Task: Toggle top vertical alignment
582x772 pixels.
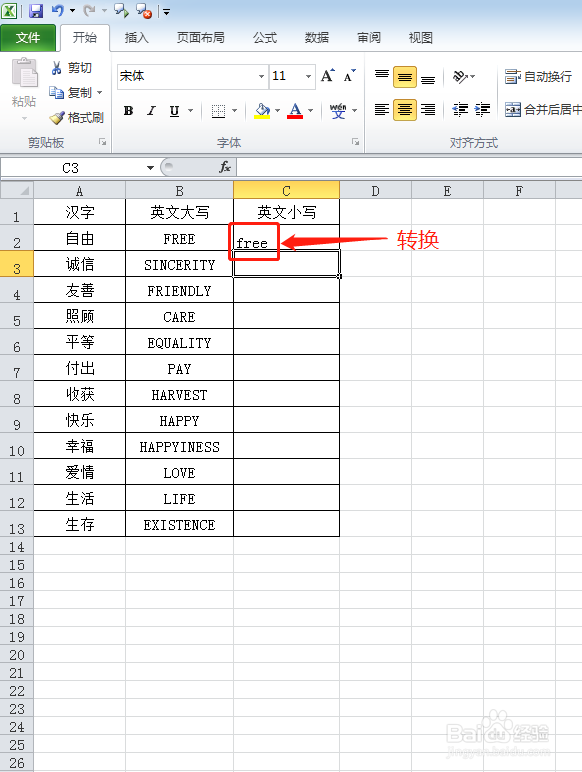Action: coord(382,77)
